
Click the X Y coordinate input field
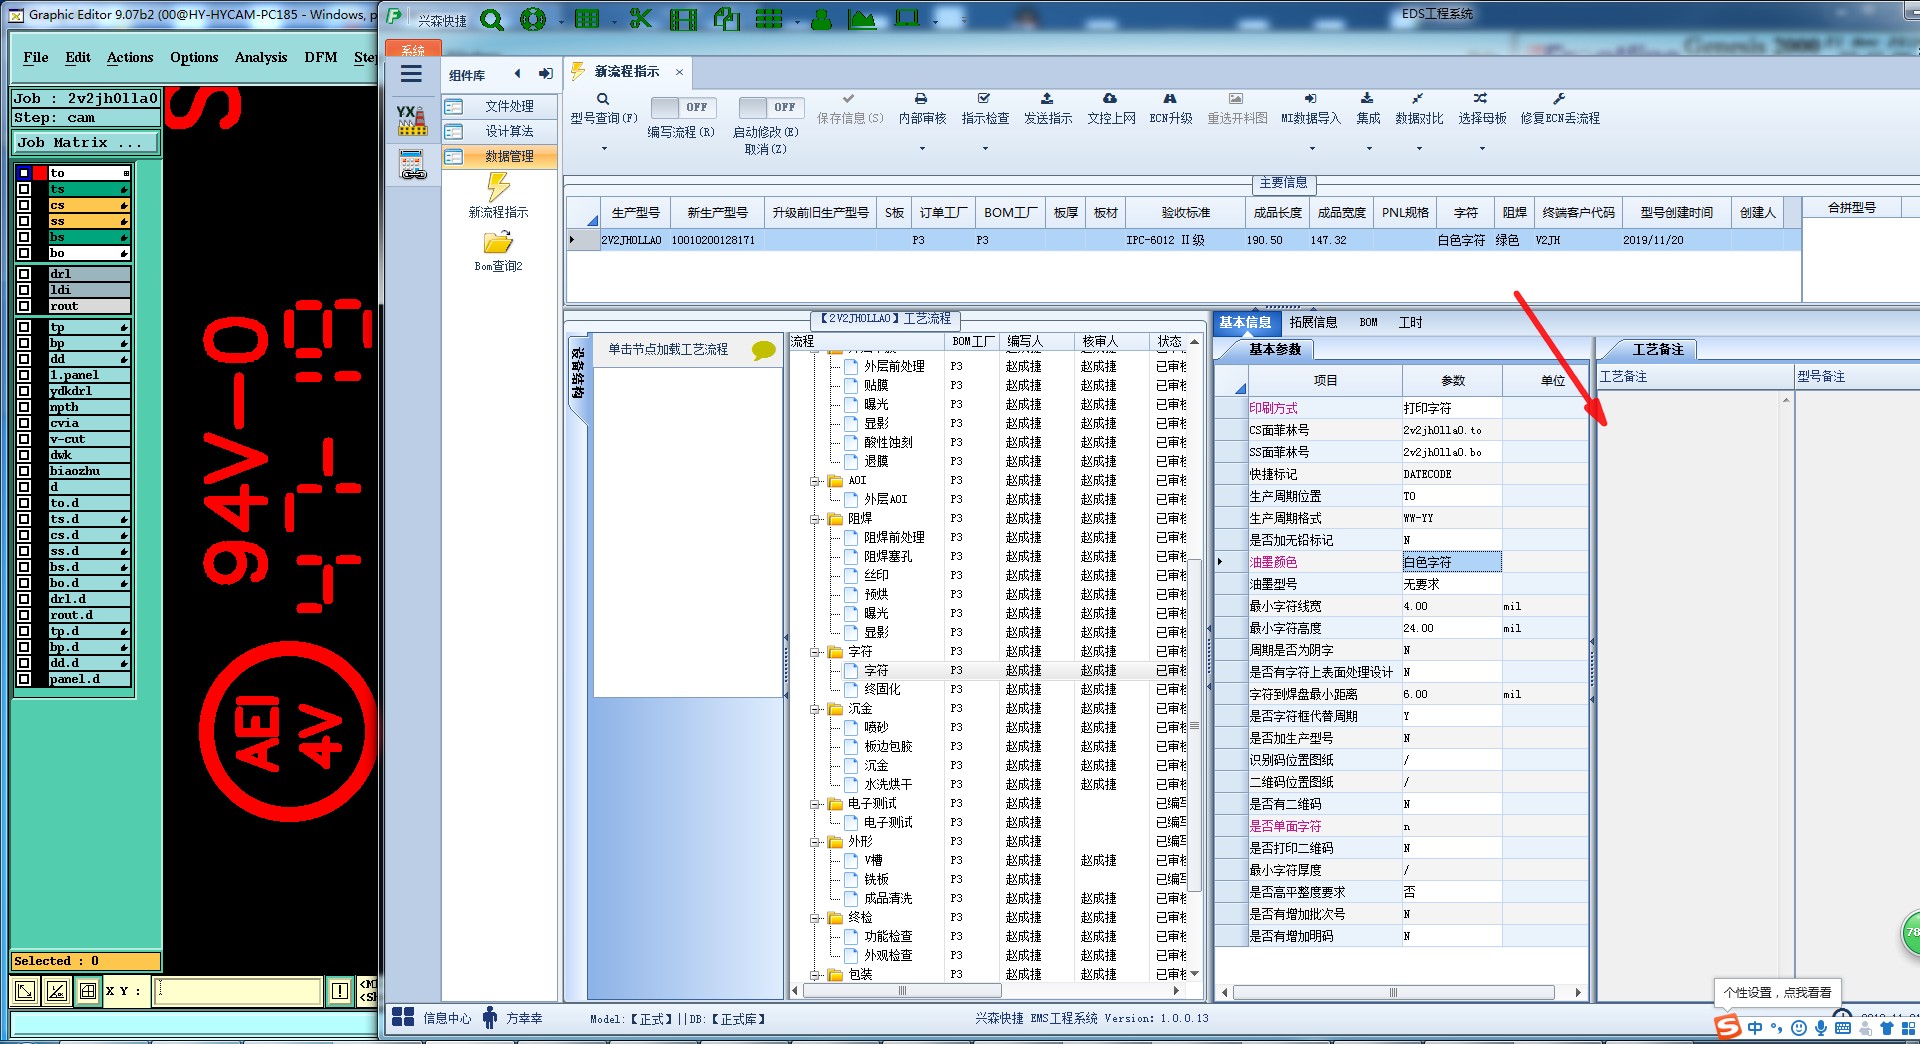(238, 991)
